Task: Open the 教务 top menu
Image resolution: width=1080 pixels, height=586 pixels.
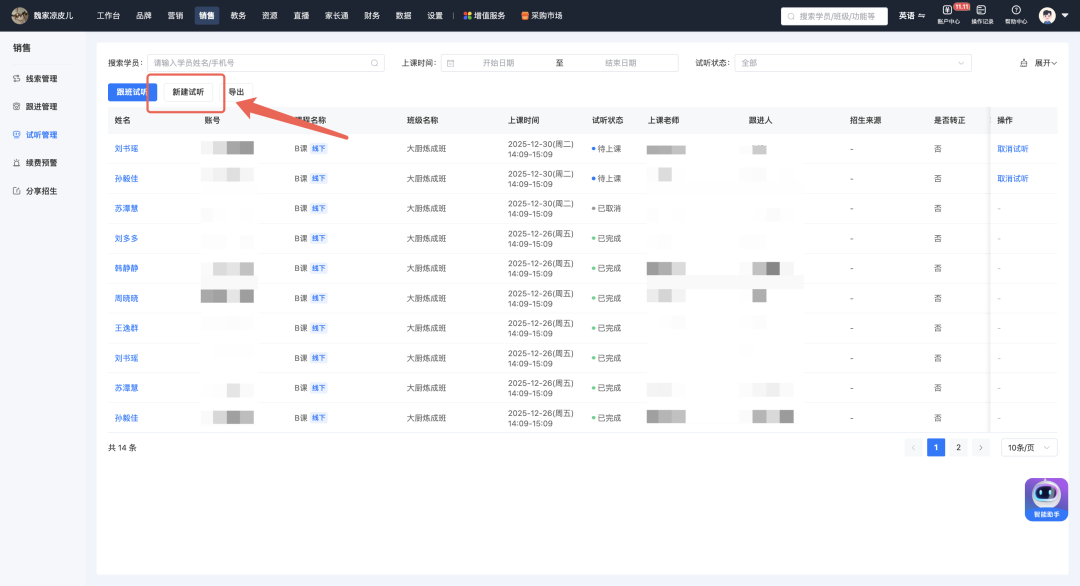Action: [x=238, y=15]
